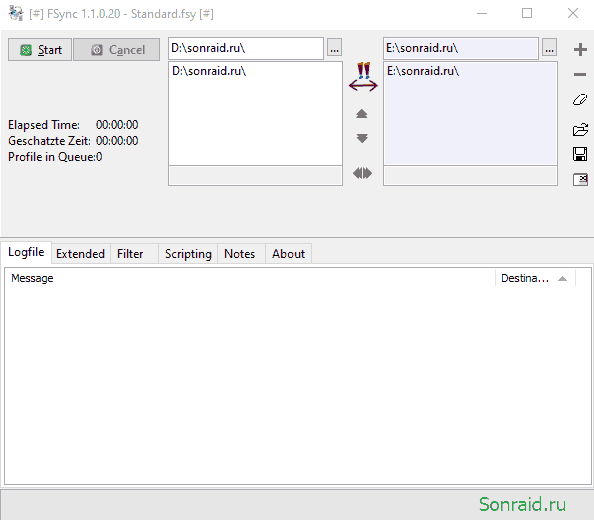Switch to the Logfile tab
Screen dimensions: 594x520
[26, 252]
